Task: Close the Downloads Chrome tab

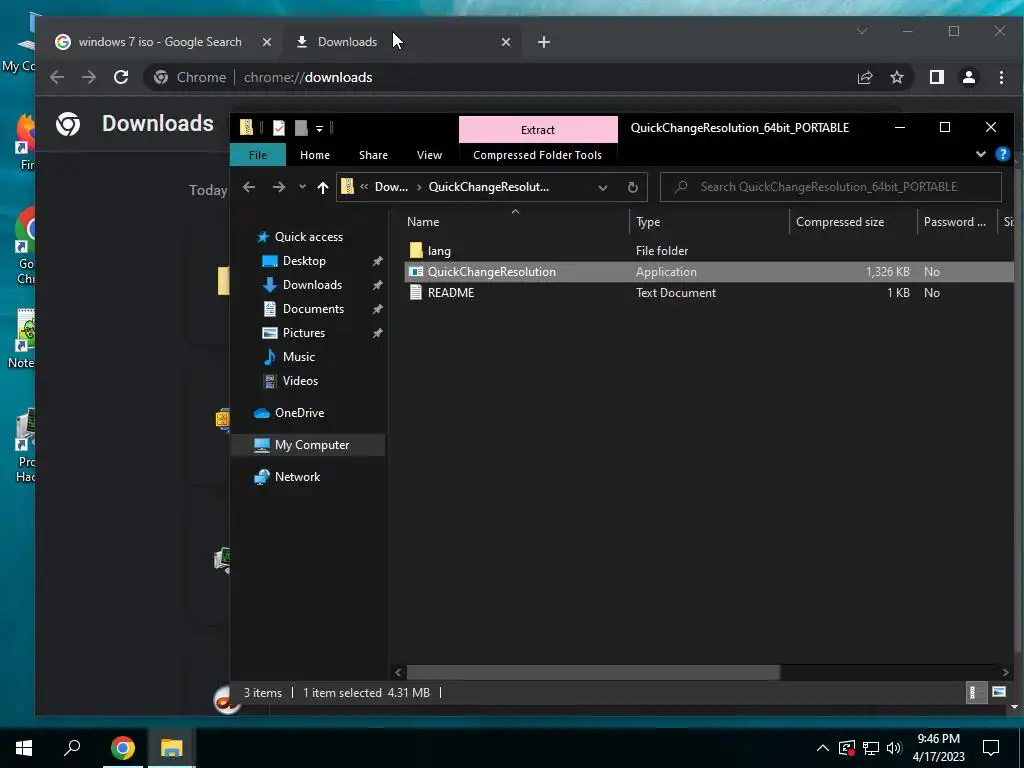Action: click(505, 42)
